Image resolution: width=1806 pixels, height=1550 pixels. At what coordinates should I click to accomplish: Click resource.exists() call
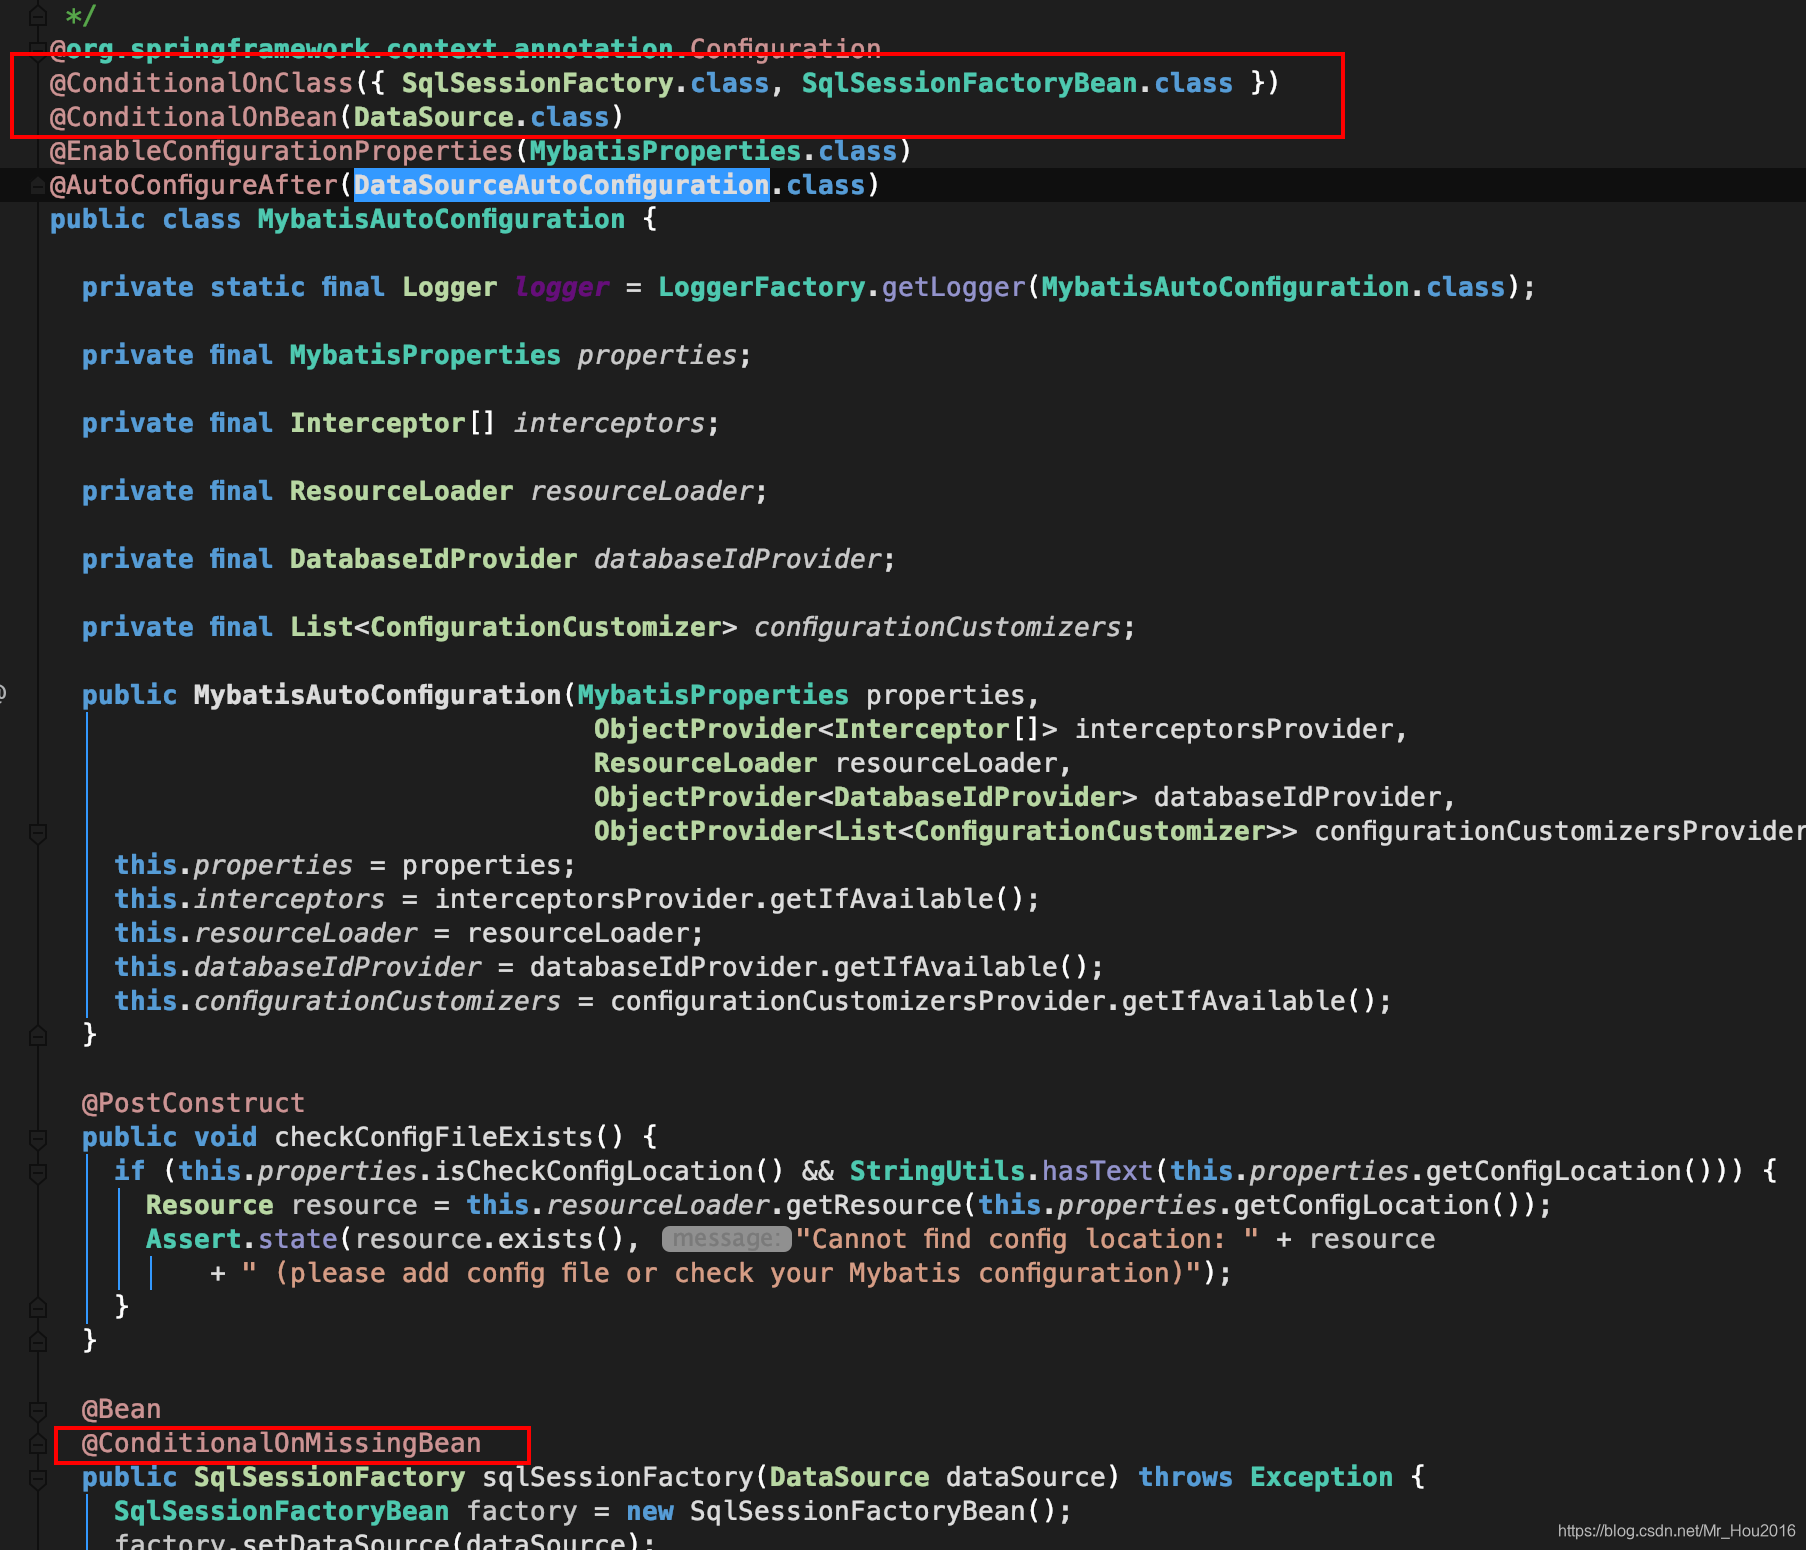[490, 1239]
